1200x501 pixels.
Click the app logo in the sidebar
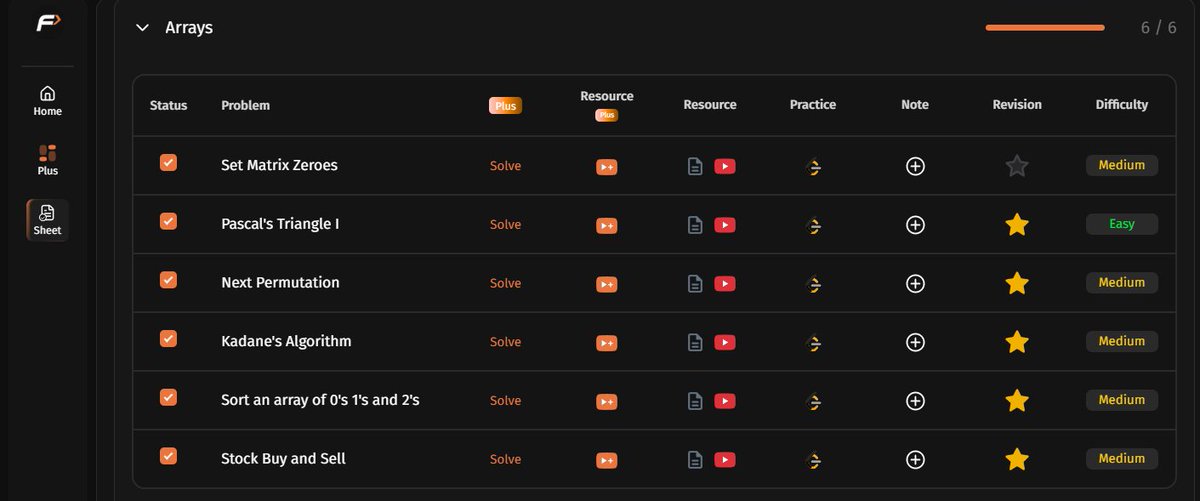48,24
